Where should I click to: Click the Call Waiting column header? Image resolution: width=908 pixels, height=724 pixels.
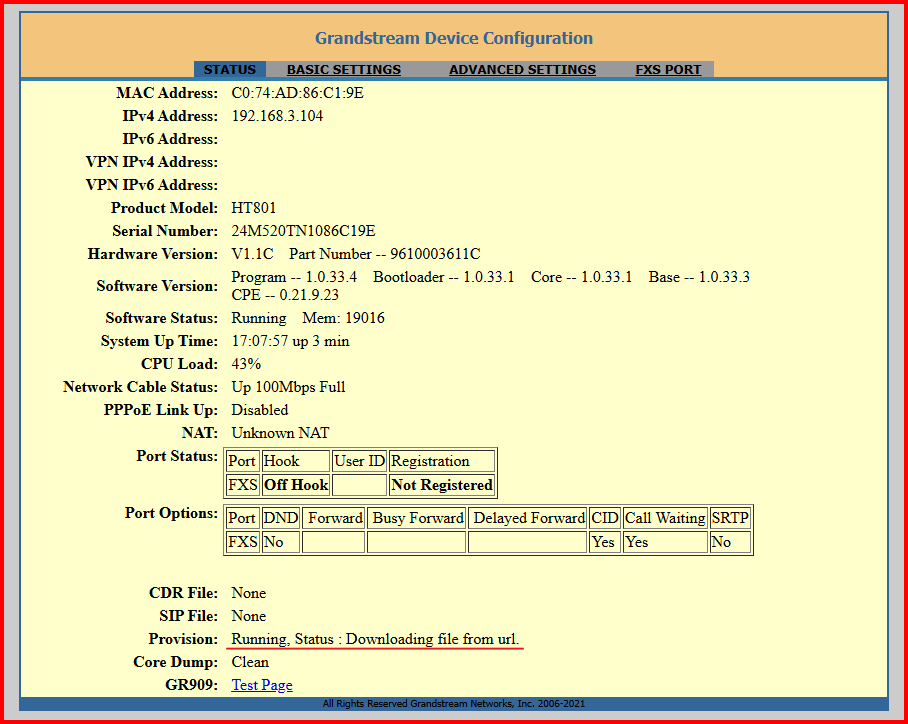pos(665,518)
